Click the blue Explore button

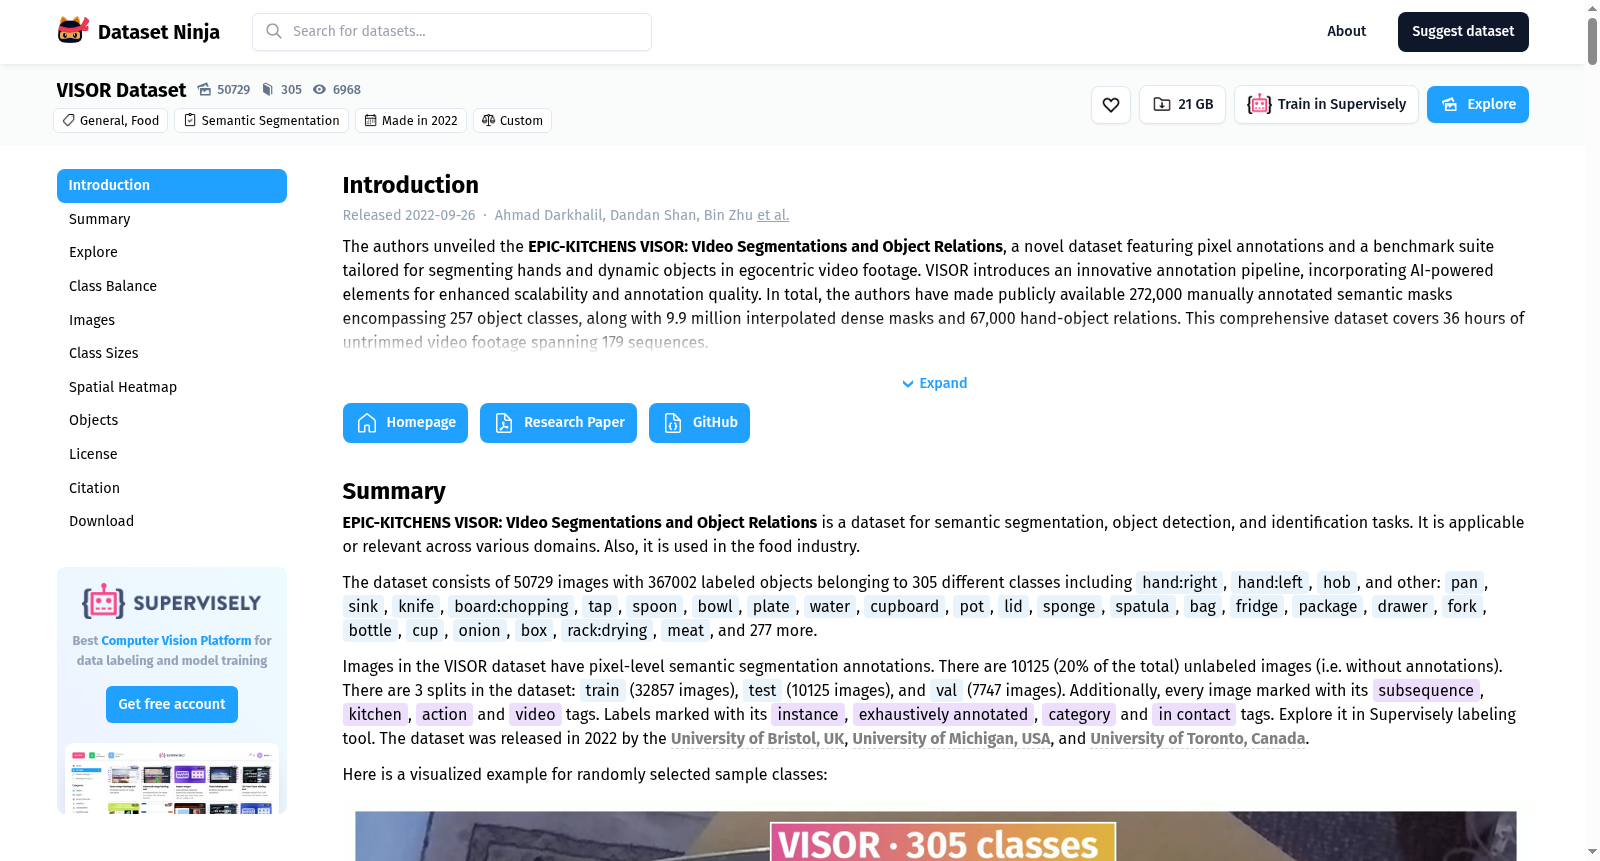[x=1478, y=105]
